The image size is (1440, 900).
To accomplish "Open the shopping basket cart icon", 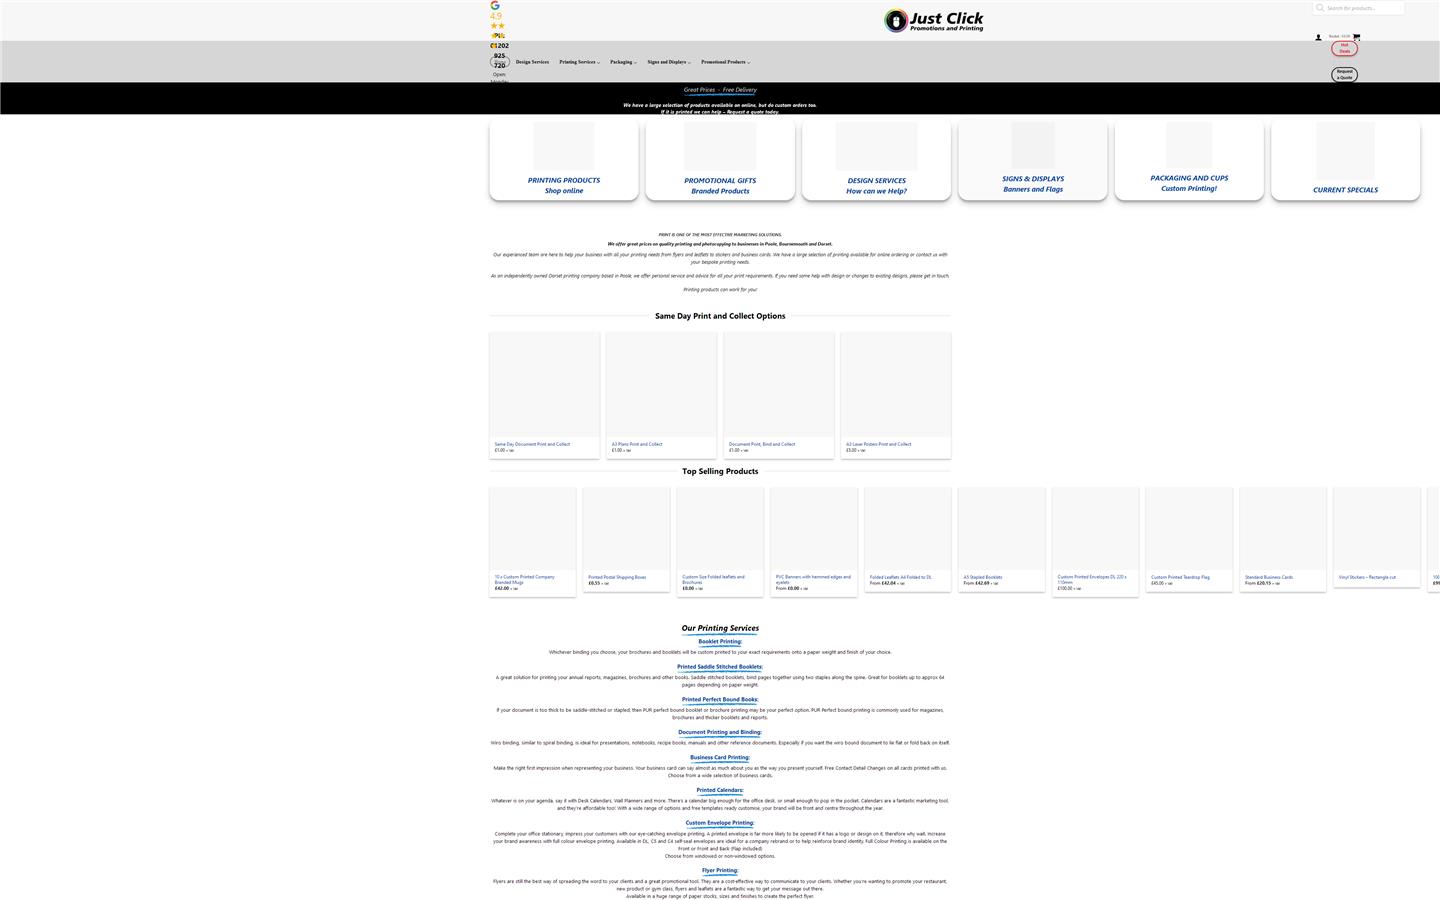I will 1356,37.
